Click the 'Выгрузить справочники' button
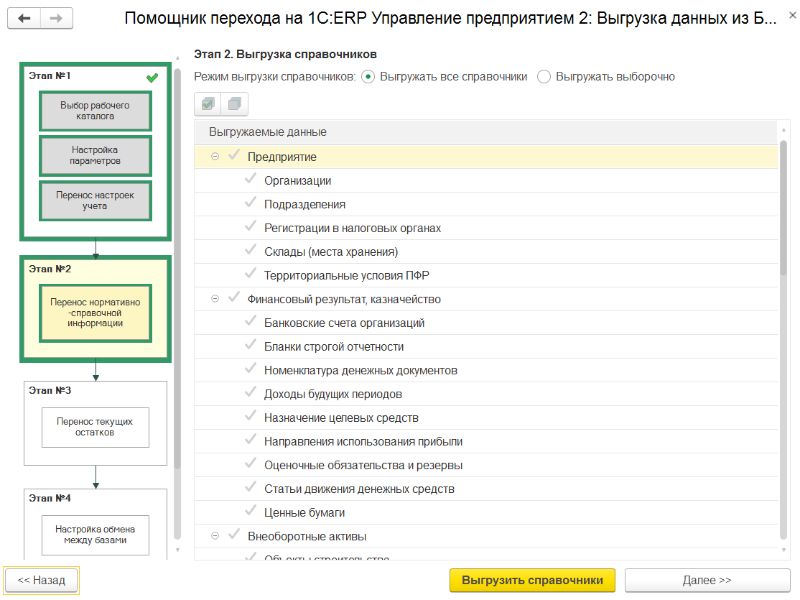This screenshot has width=800, height=600. coord(532,581)
